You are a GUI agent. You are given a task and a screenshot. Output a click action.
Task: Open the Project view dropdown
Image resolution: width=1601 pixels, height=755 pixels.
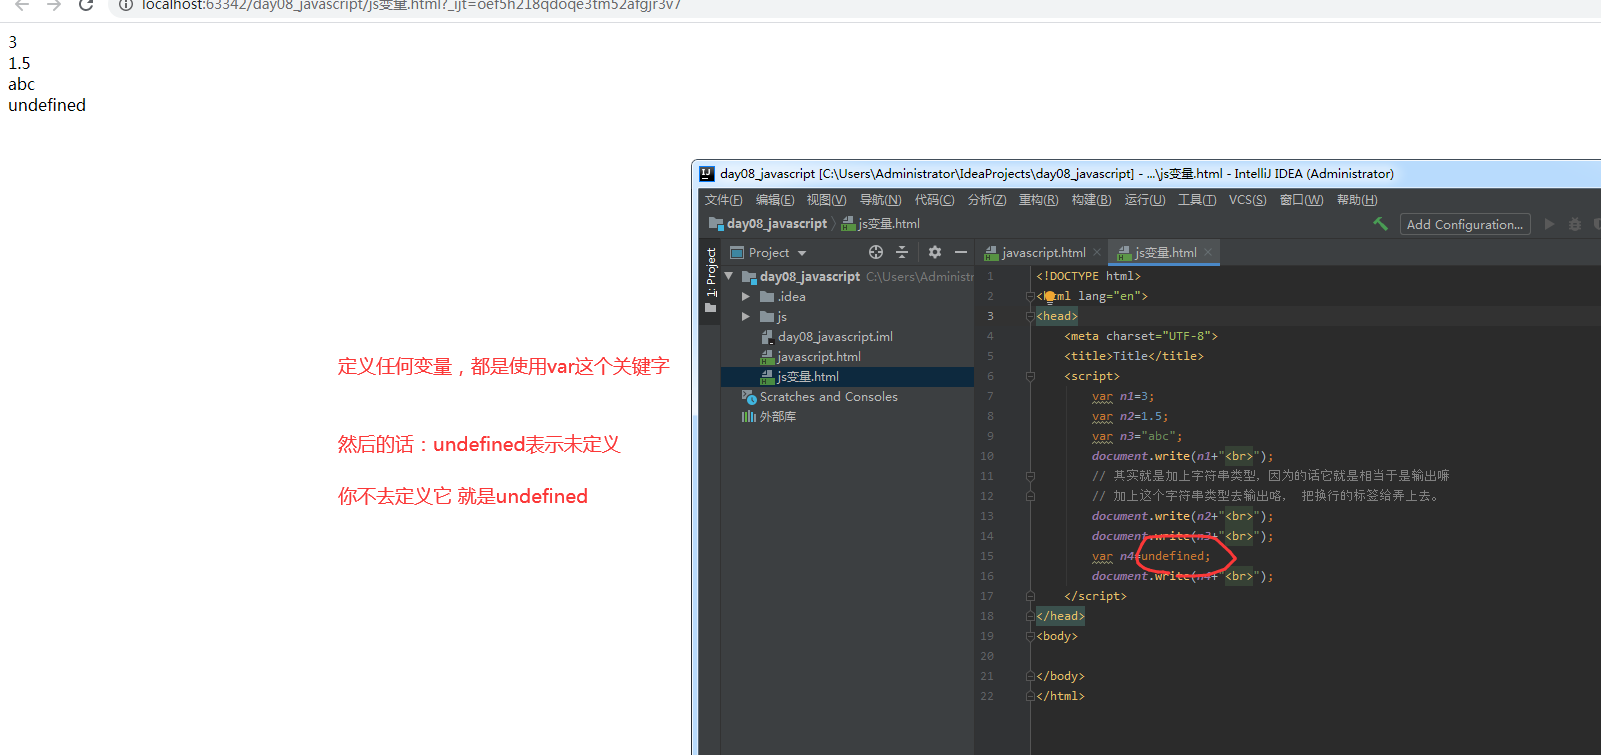coord(769,253)
